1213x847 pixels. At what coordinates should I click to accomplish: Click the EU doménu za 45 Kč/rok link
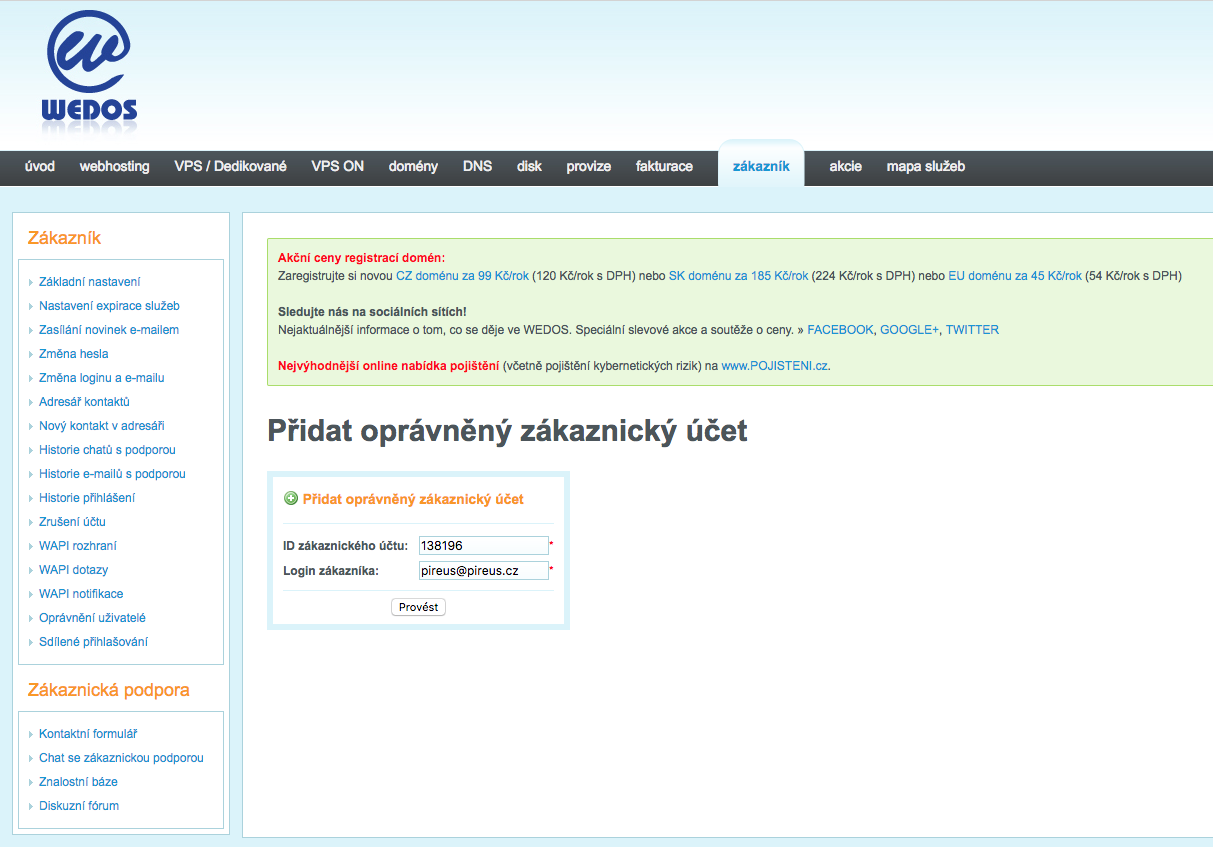tap(1015, 276)
